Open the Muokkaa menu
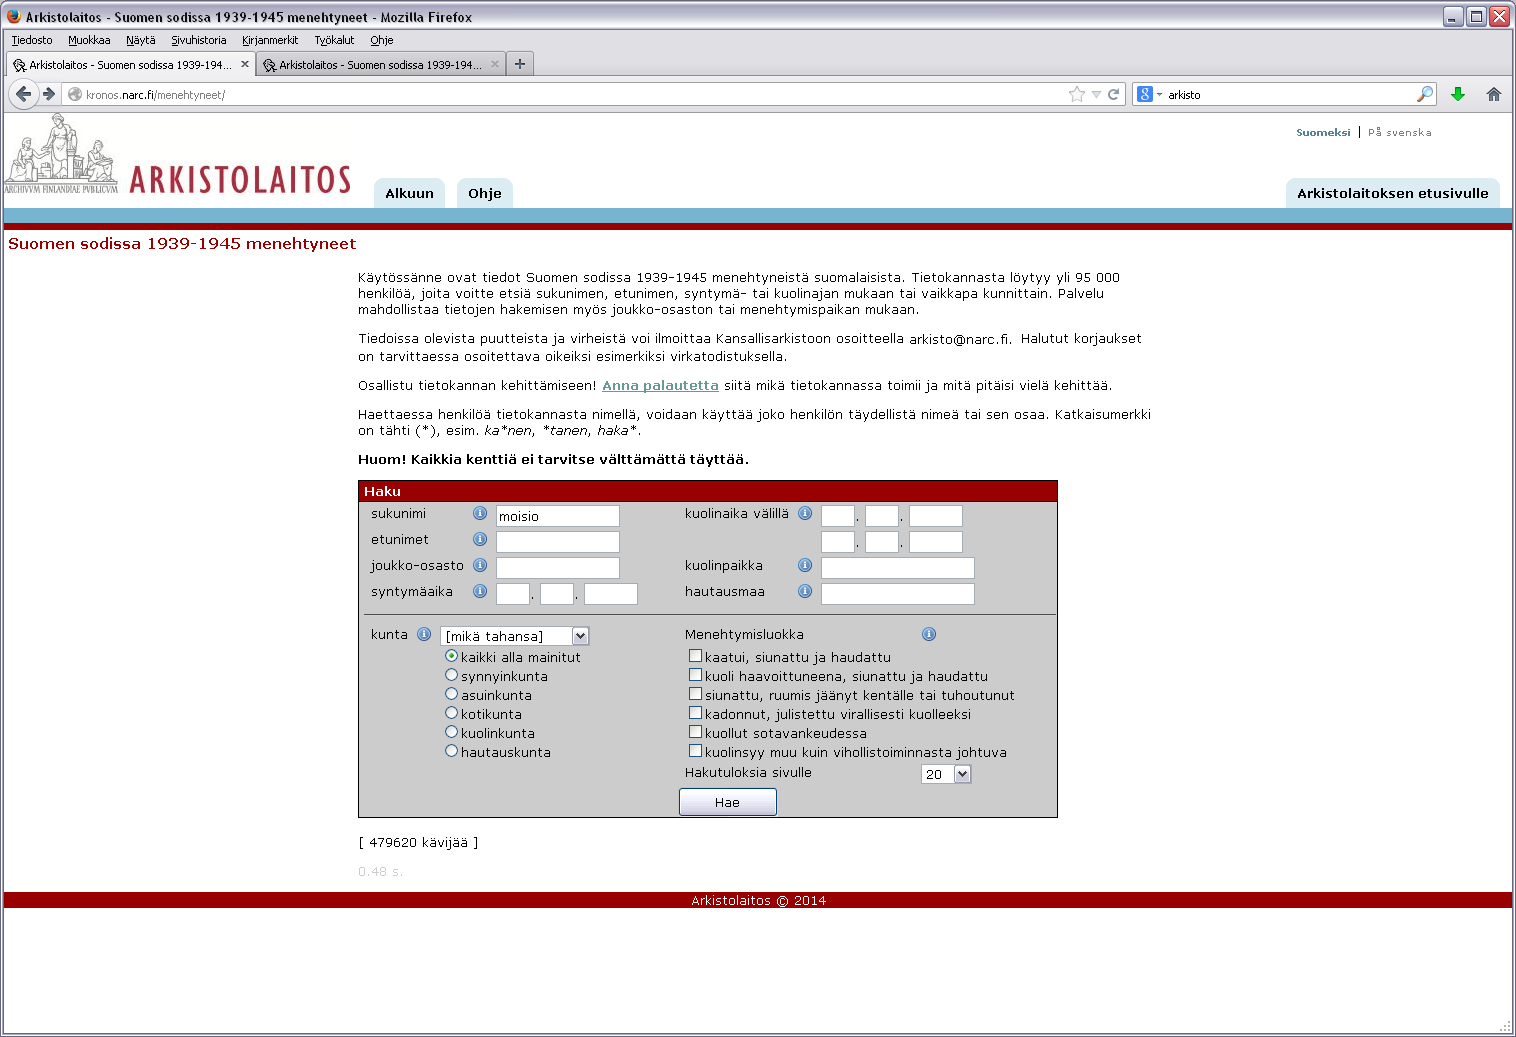The height and width of the screenshot is (1037, 1516). pyautogui.click(x=89, y=40)
